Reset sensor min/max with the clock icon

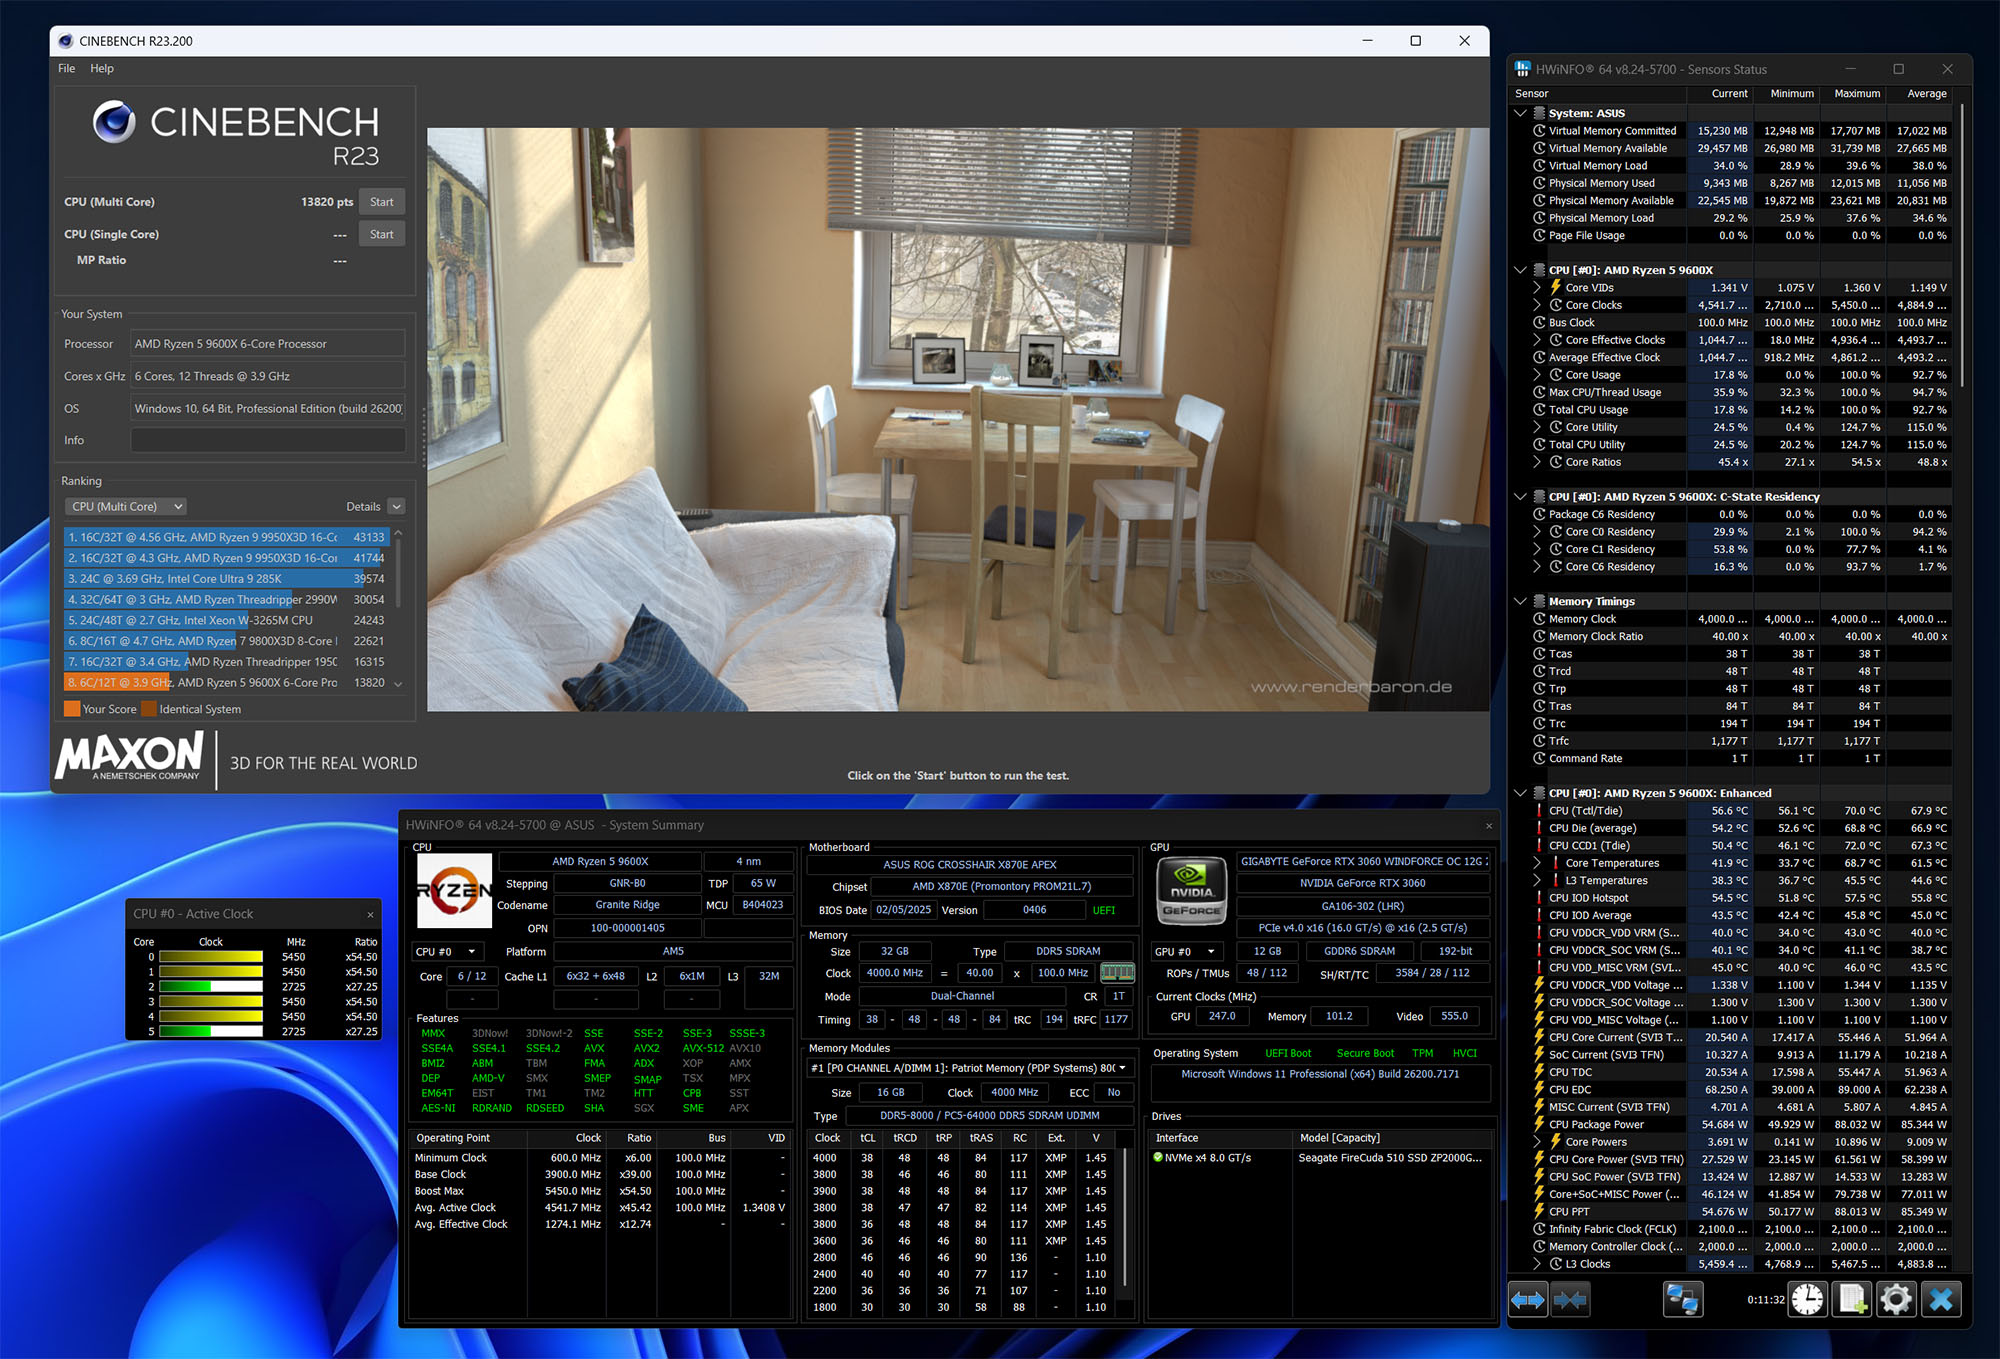[x=1807, y=1300]
